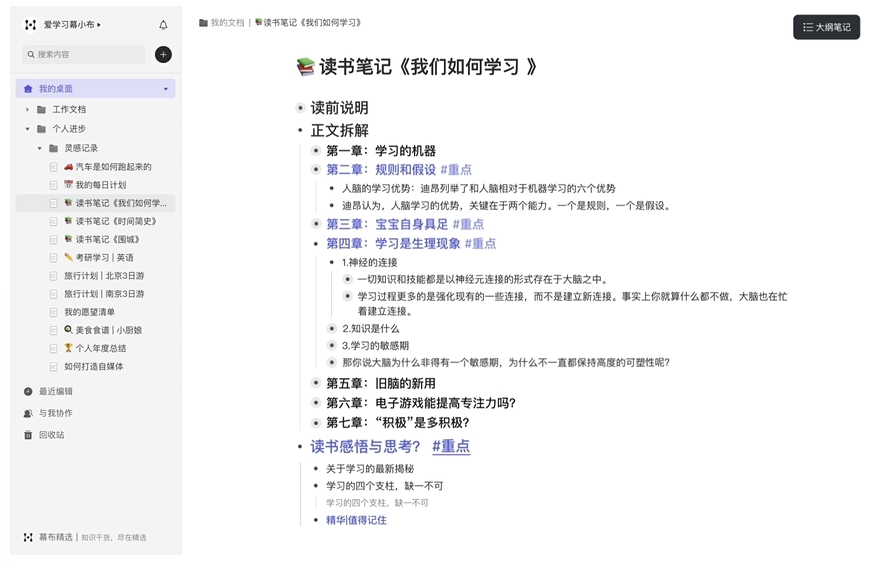
Task: Collapse the 我的桌面 dropdown arrow
Action: [x=166, y=89]
